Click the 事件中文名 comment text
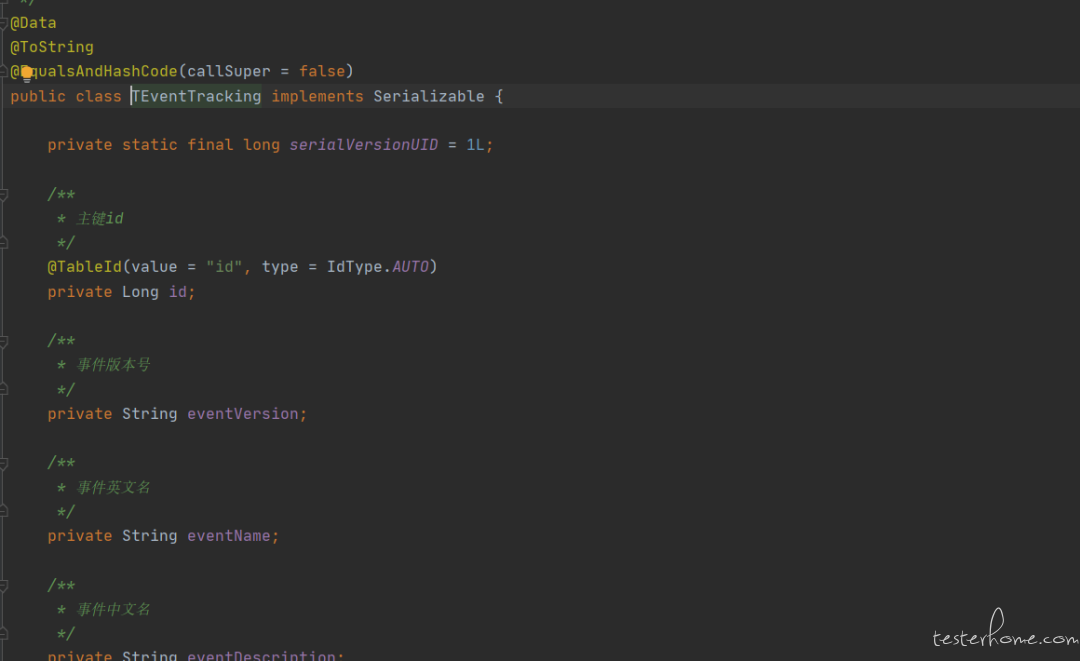 (114, 609)
